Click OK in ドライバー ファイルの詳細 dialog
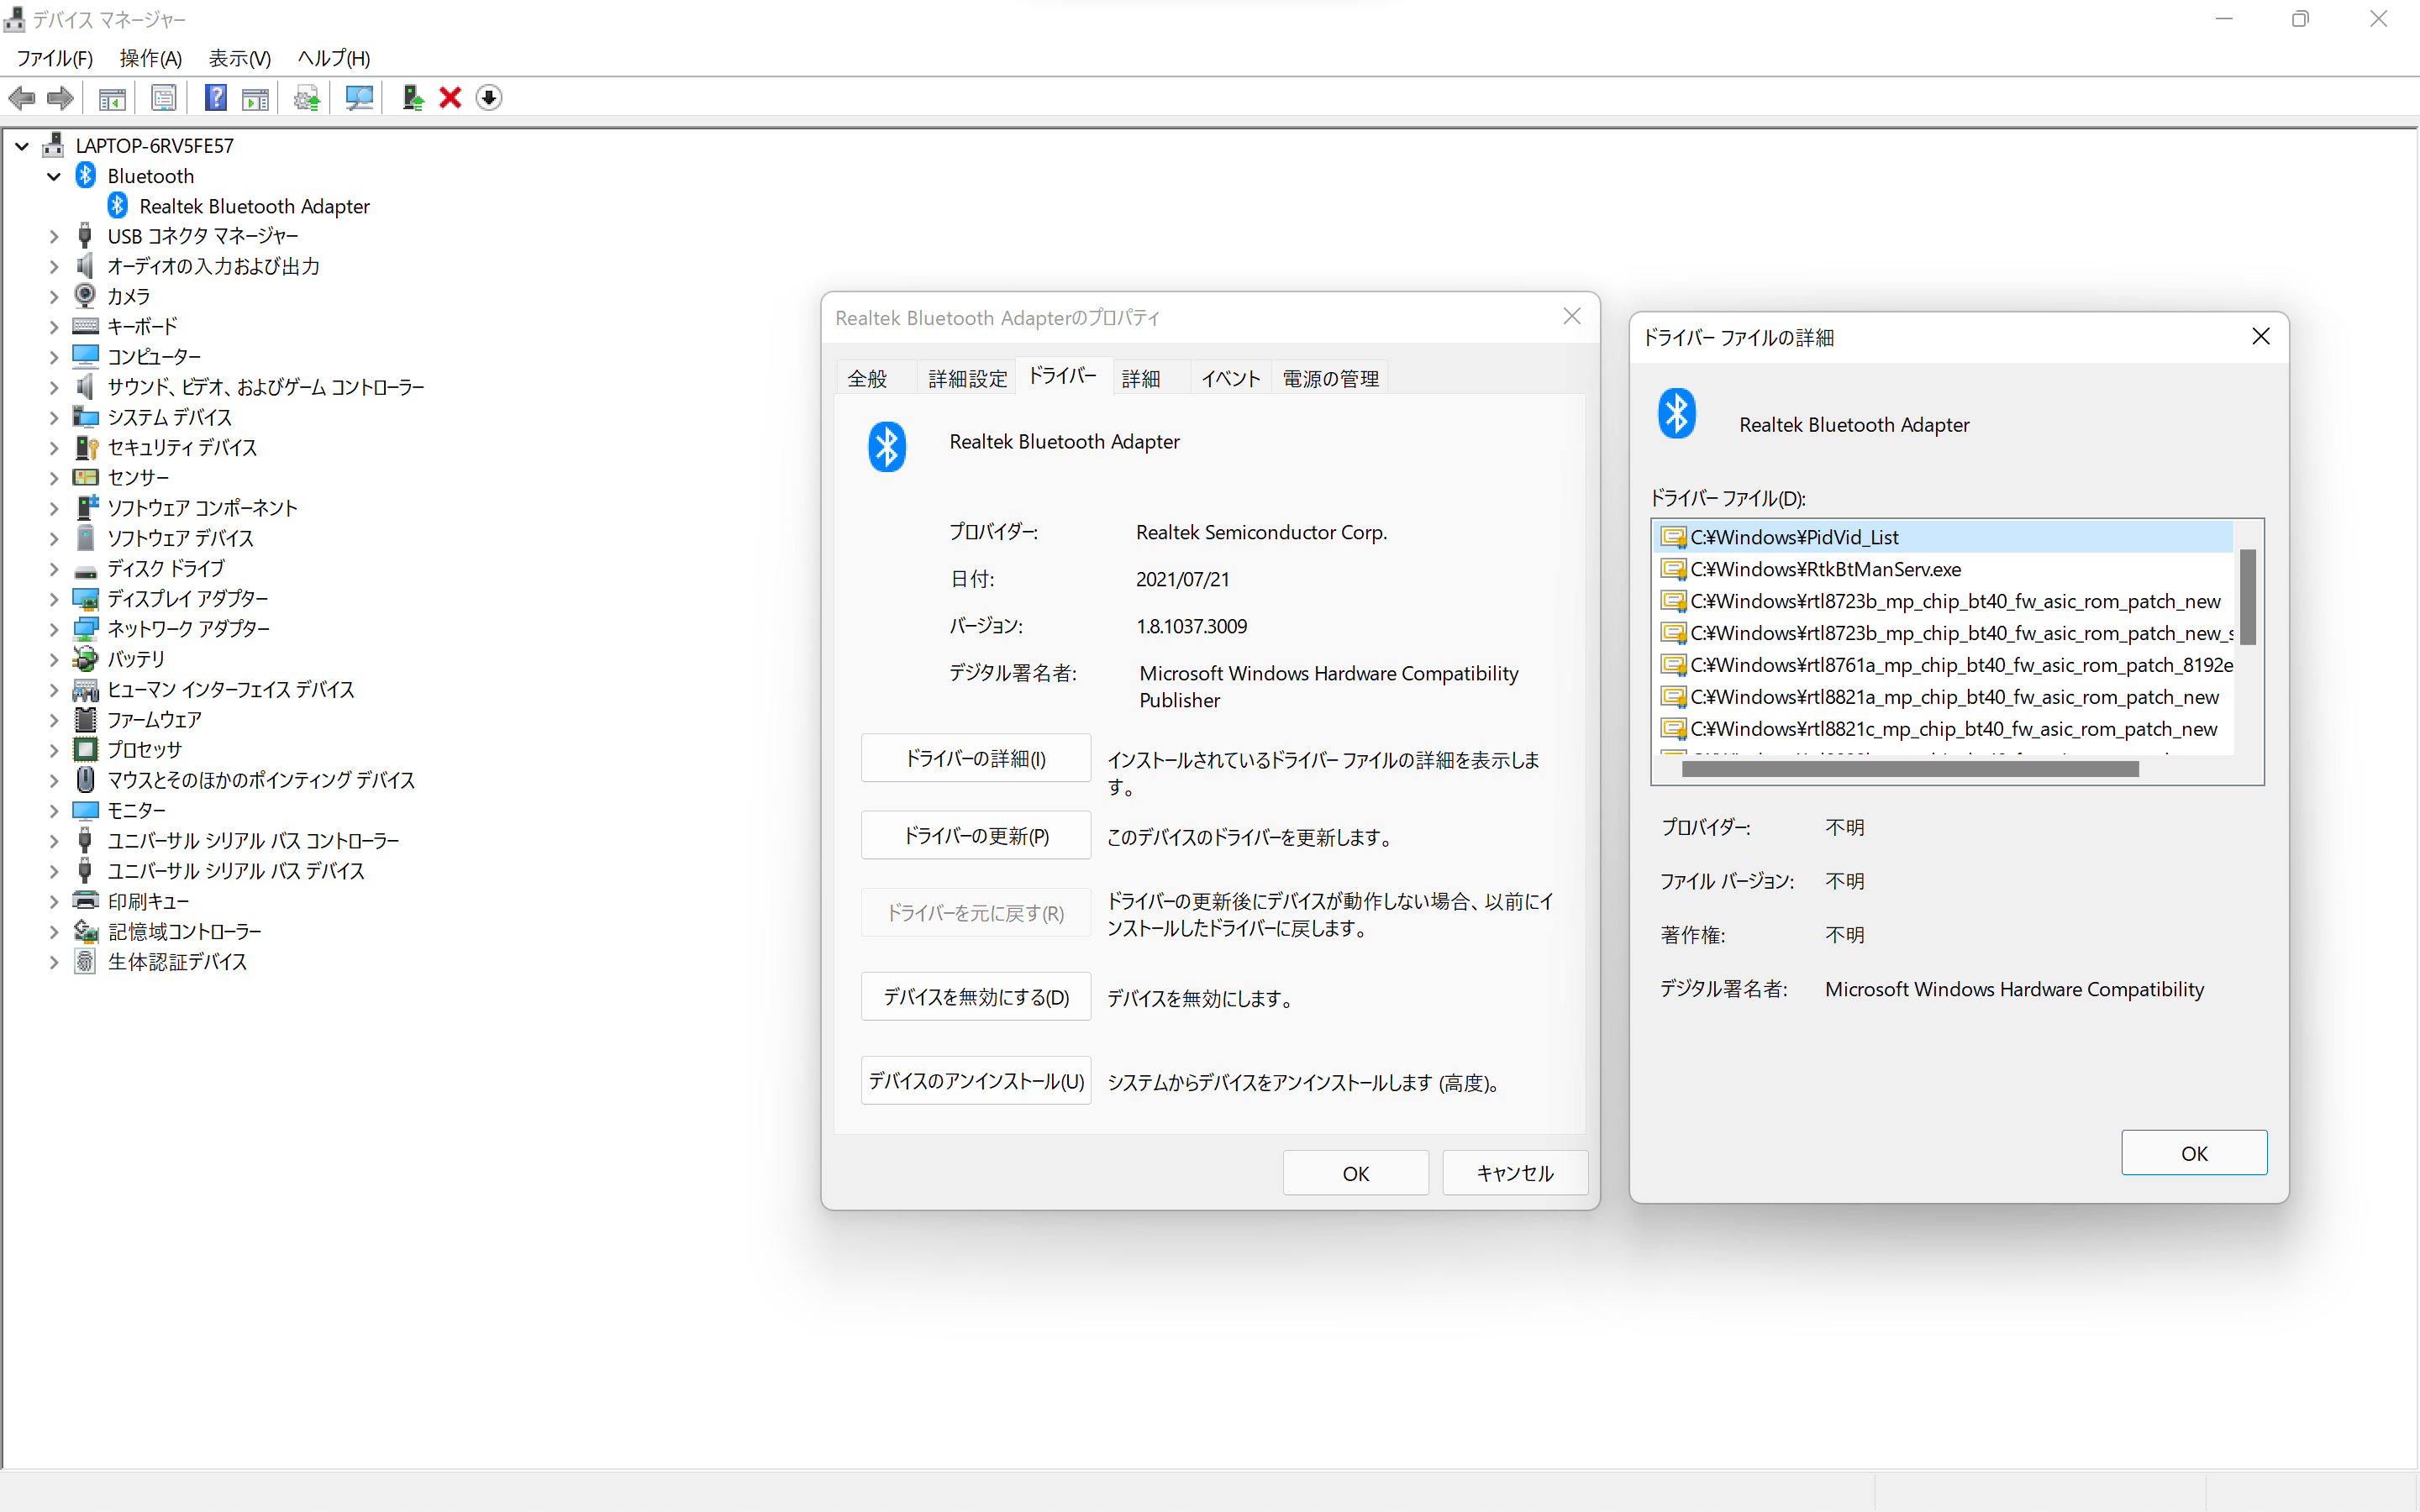2420x1512 pixels. [x=2194, y=1153]
